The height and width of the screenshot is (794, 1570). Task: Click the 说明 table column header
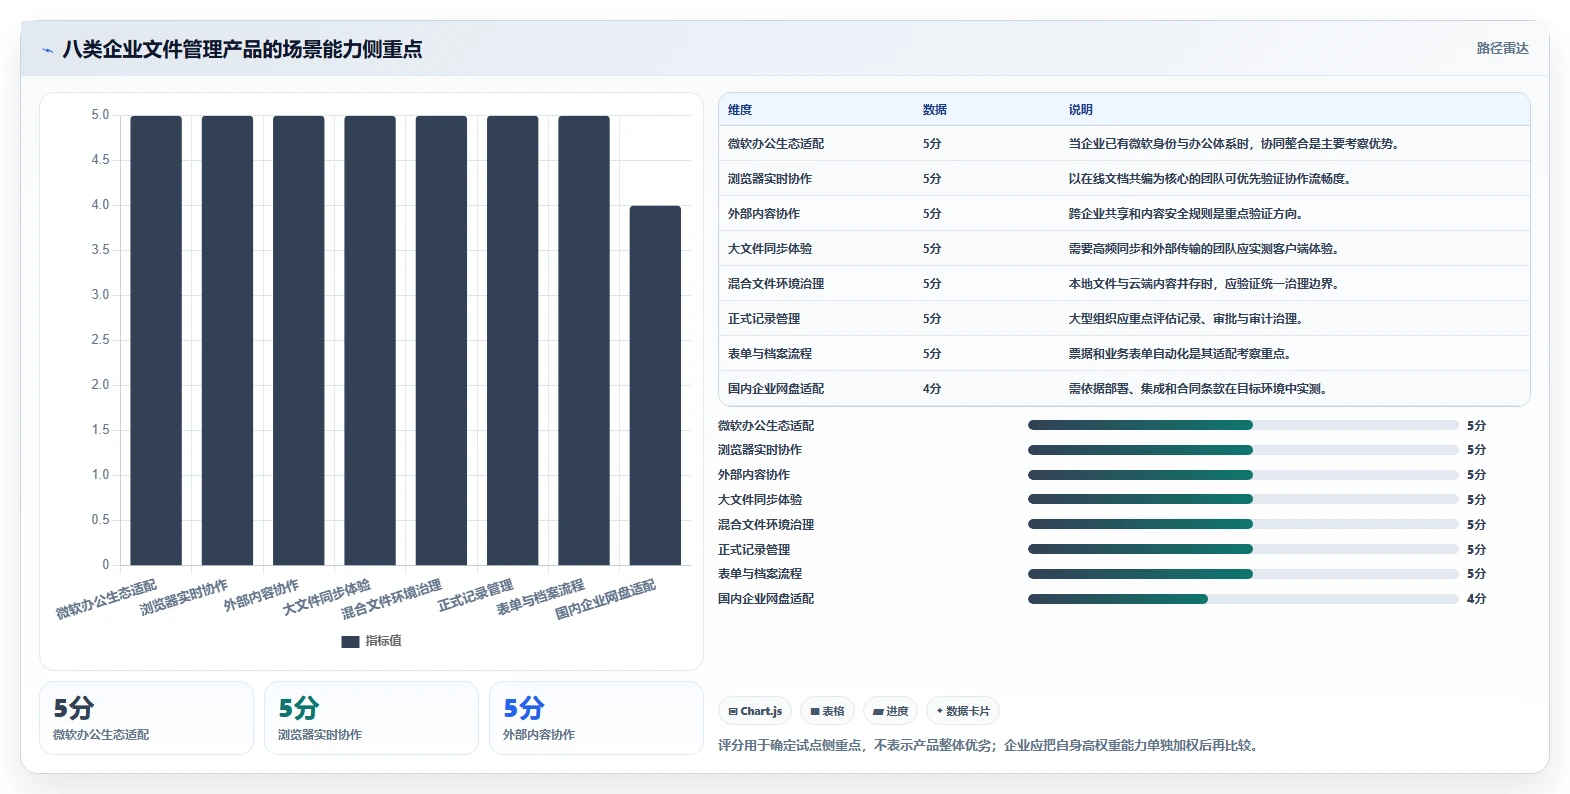[x=1080, y=110]
